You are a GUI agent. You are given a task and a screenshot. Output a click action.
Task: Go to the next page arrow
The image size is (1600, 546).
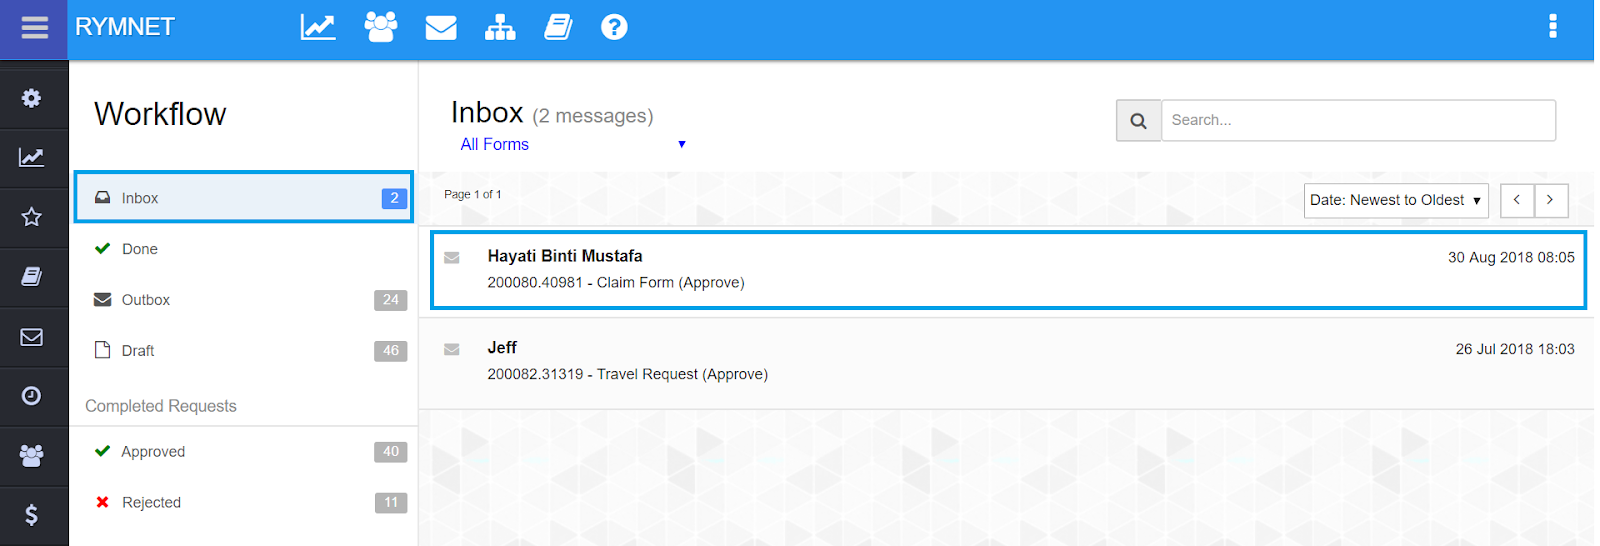coord(1550,200)
